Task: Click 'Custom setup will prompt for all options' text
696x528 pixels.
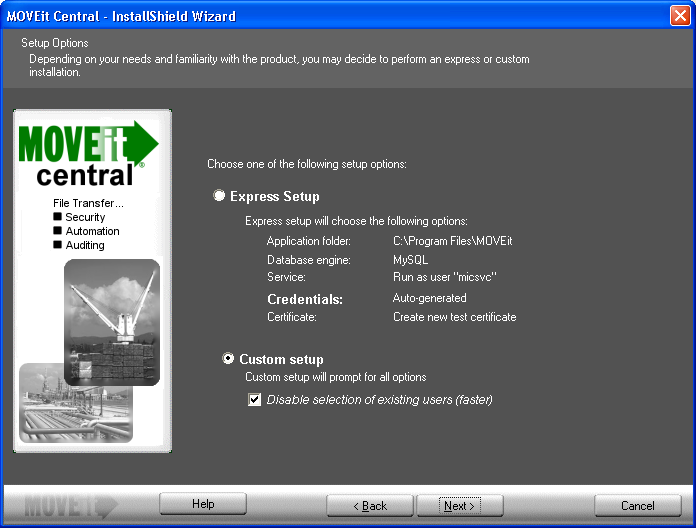Action: (336, 377)
